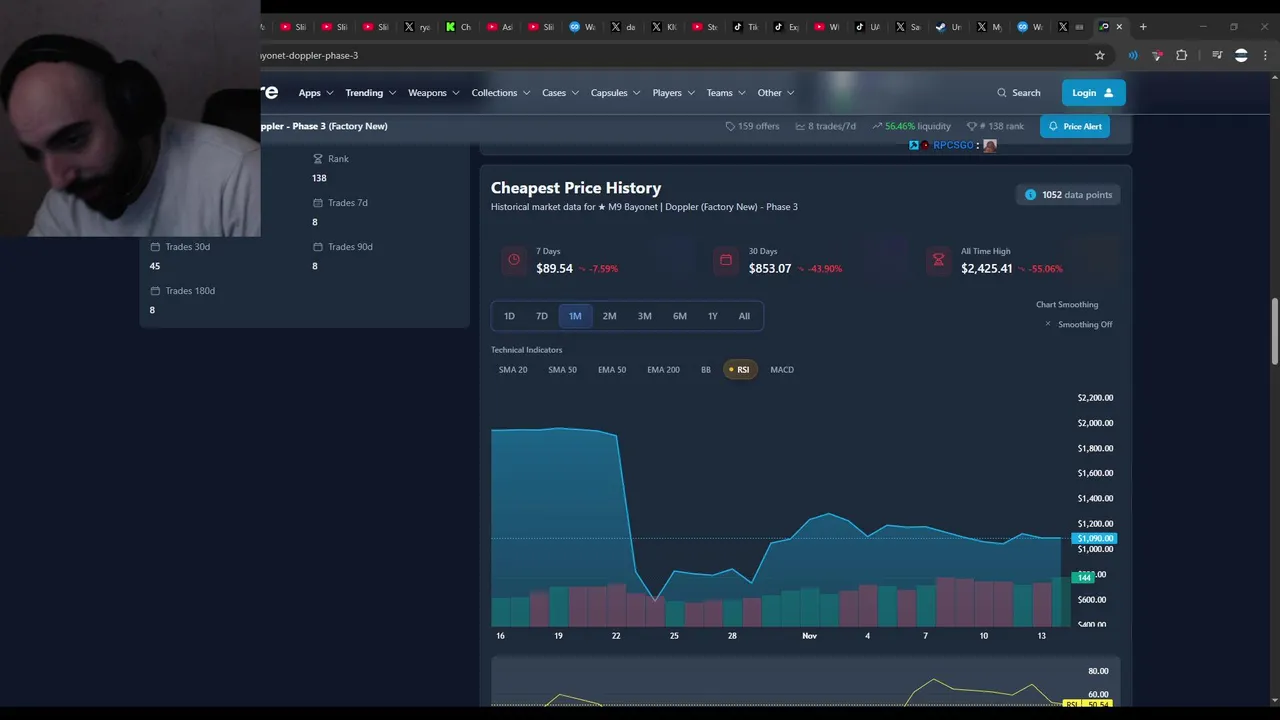Screen dimensions: 1280x720
Task: Click the calendar icon beside Trades 30d
Action: [x=155, y=247]
